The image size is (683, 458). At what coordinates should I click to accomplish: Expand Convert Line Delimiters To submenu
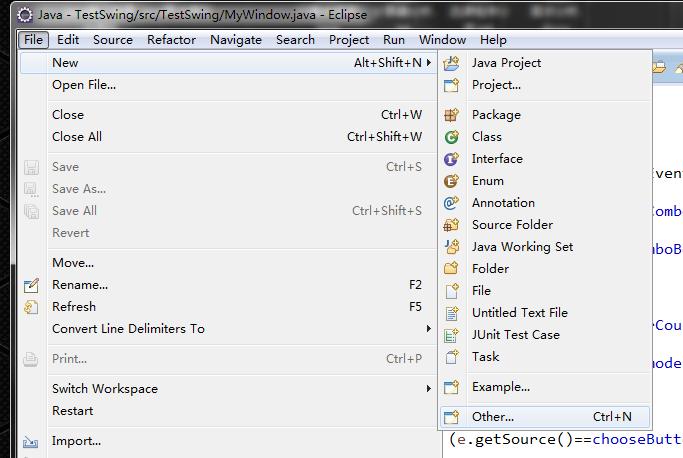[429, 329]
